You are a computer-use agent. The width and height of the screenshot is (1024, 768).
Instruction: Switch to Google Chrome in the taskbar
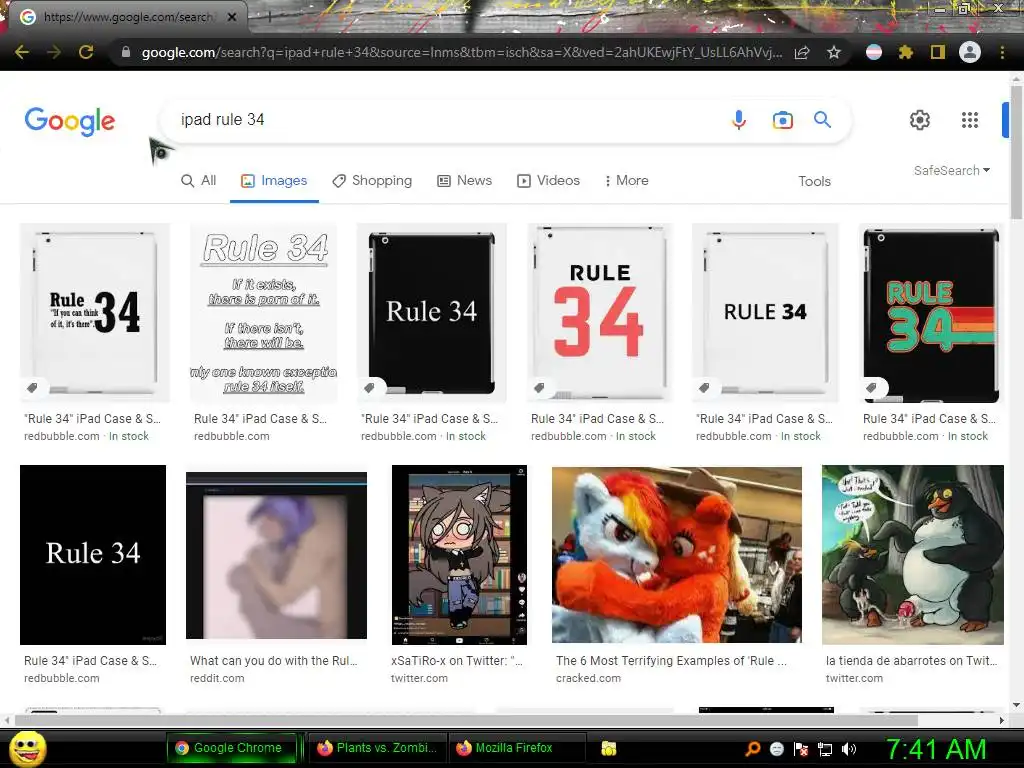[x=232, y=748]
